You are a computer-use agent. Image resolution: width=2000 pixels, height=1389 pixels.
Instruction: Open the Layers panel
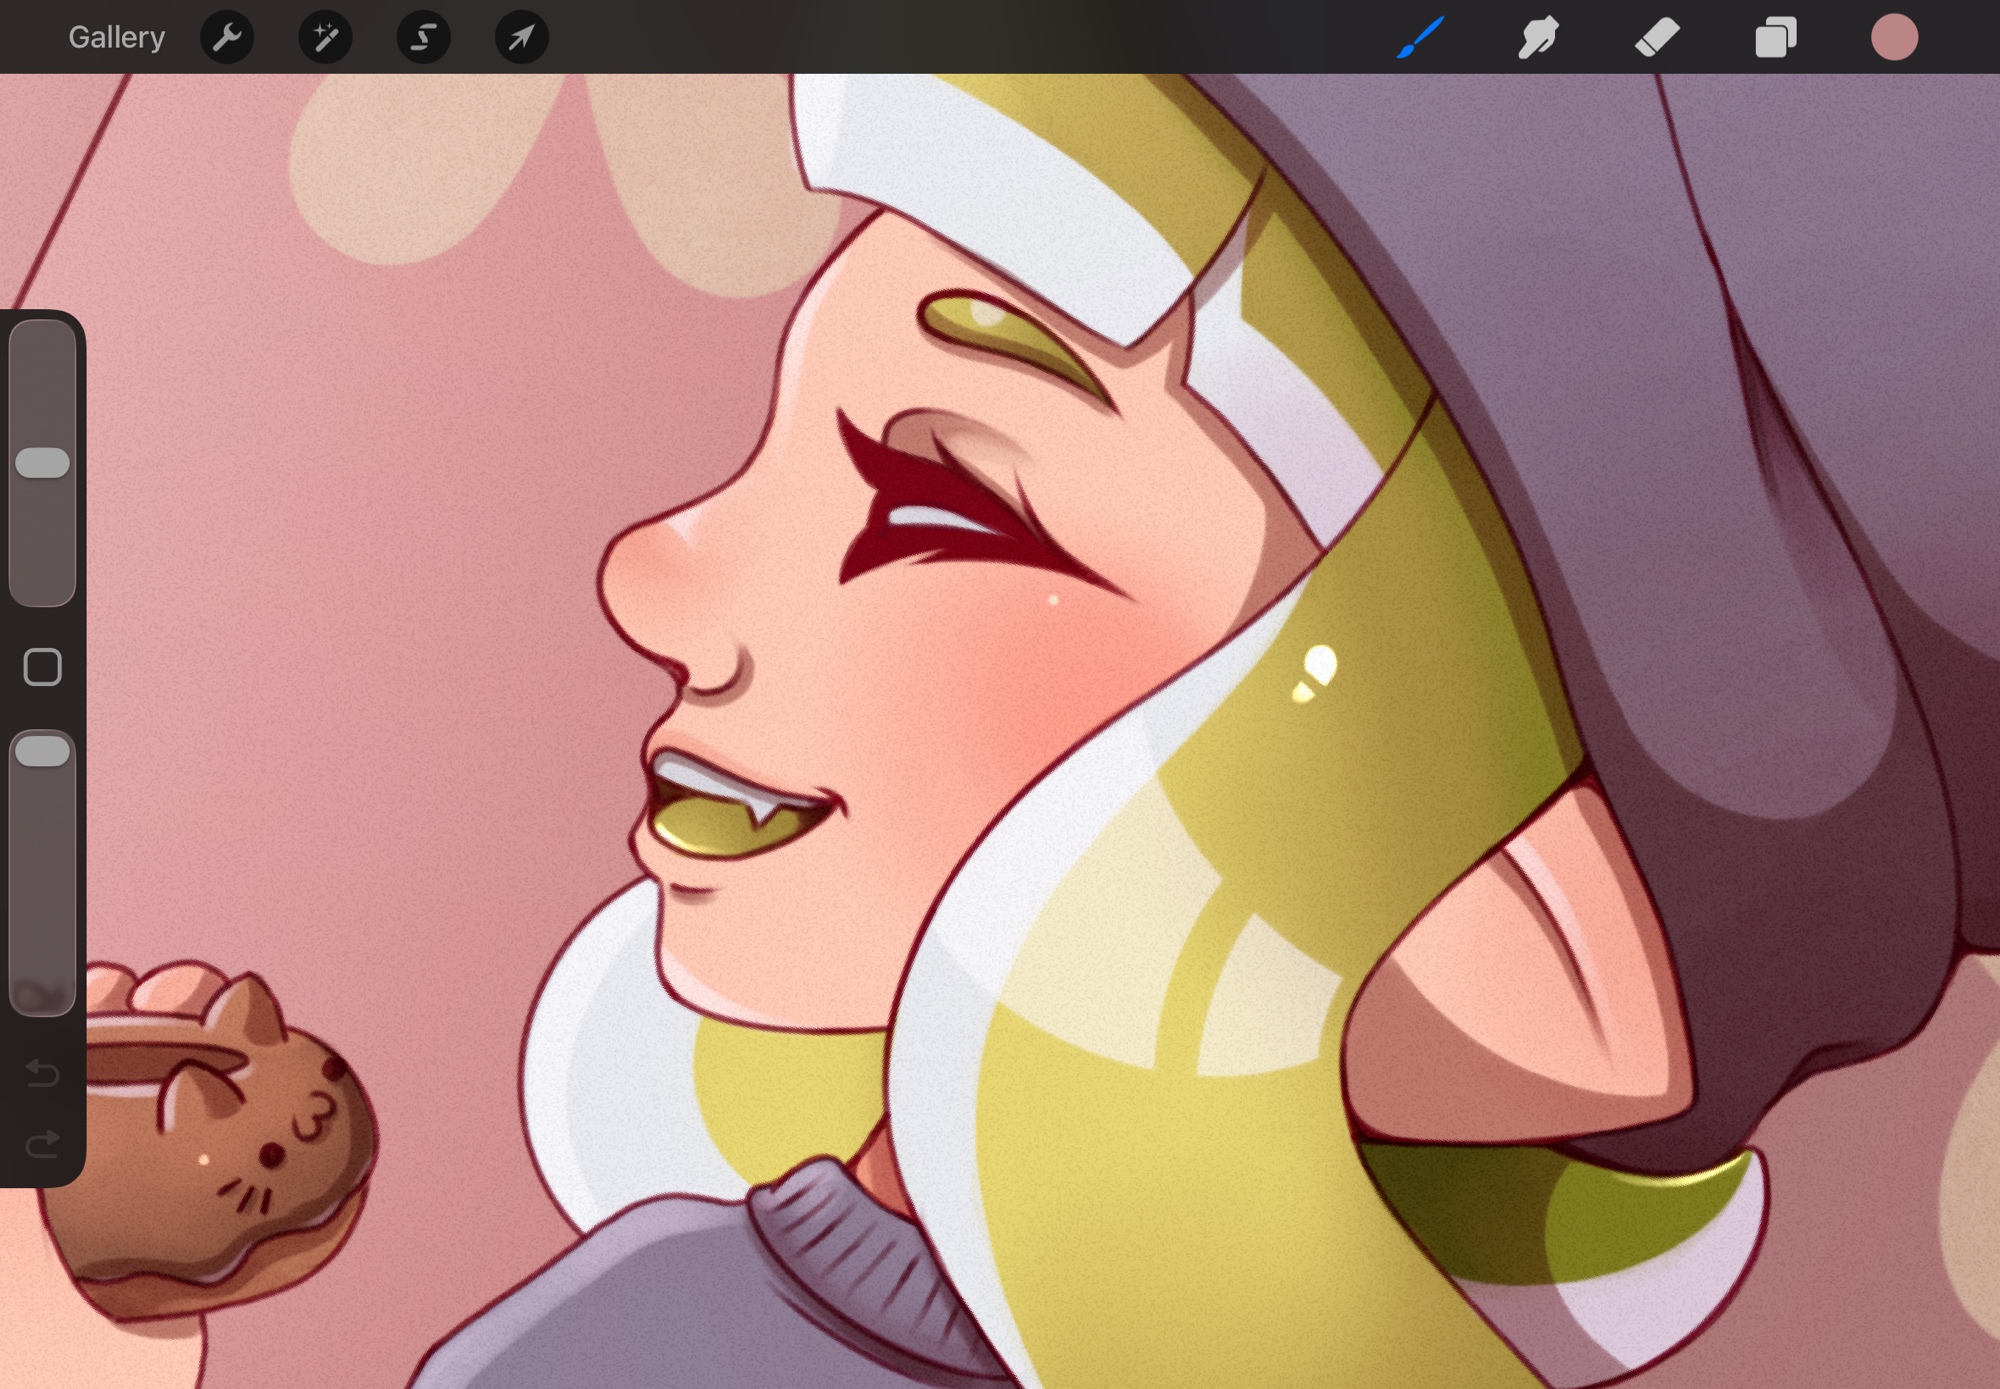(1775, 38)
